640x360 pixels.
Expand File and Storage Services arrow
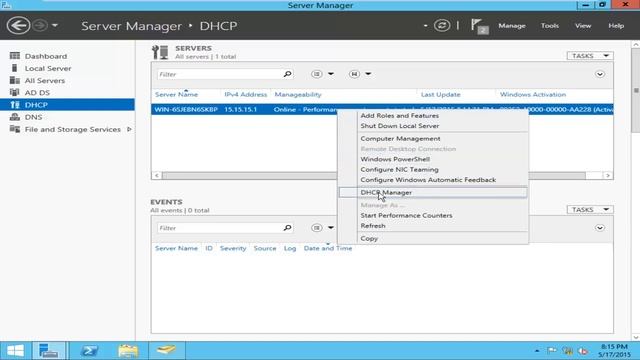click(129, 129)
